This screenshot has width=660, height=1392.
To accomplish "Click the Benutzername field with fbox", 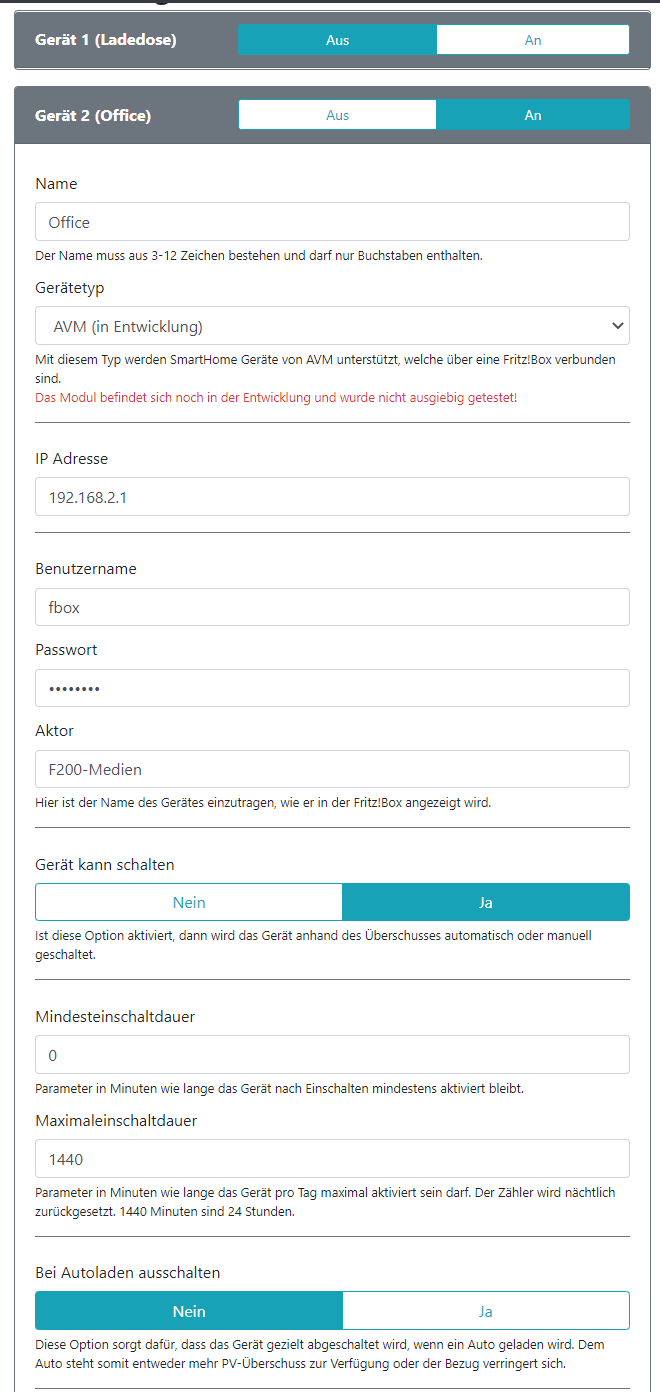I will tap(332, 607).
